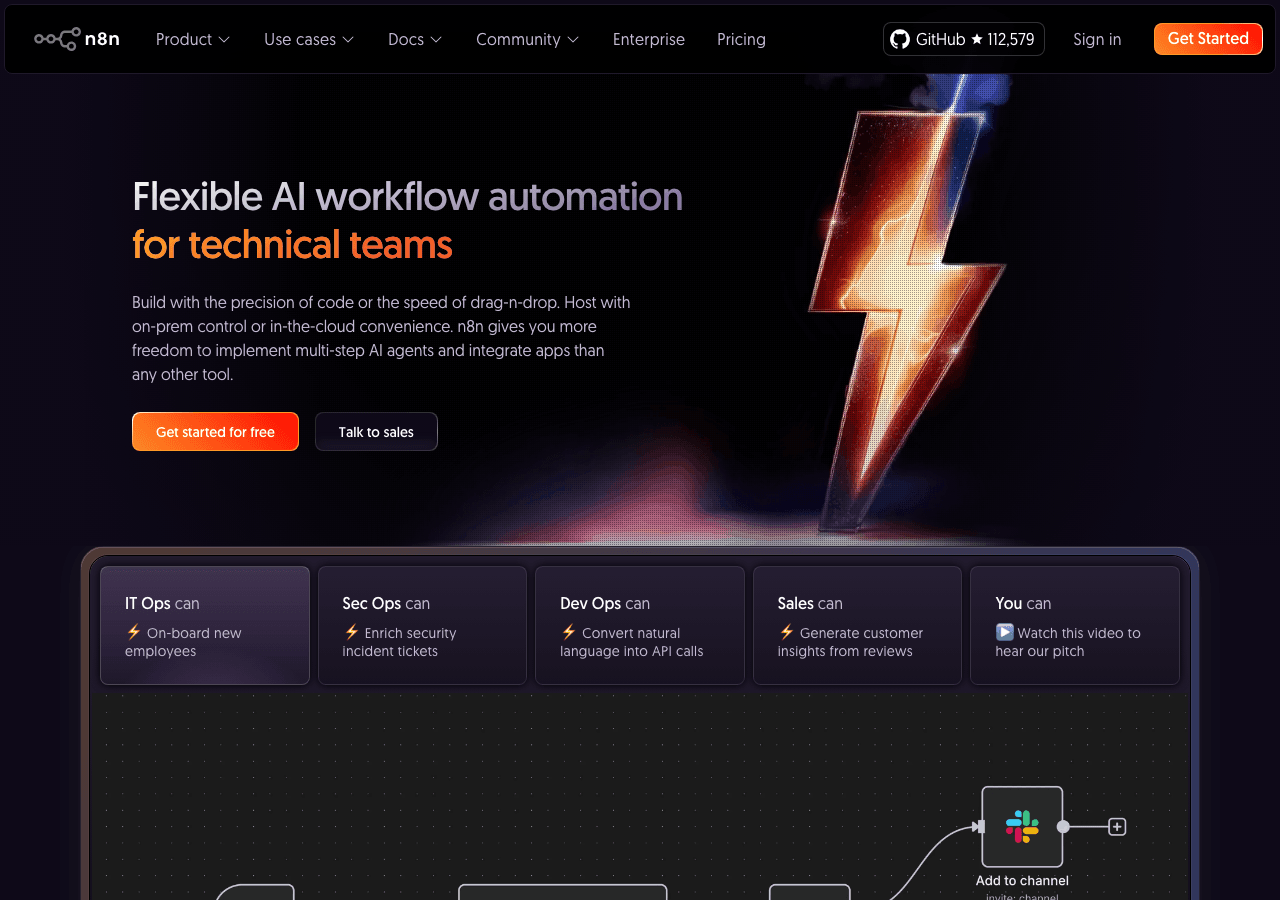The height and width of the screenshot is (900, 1280).
Task: Open the Community dropdown menu
Action: pyautogui.click(x=527, y=39)
